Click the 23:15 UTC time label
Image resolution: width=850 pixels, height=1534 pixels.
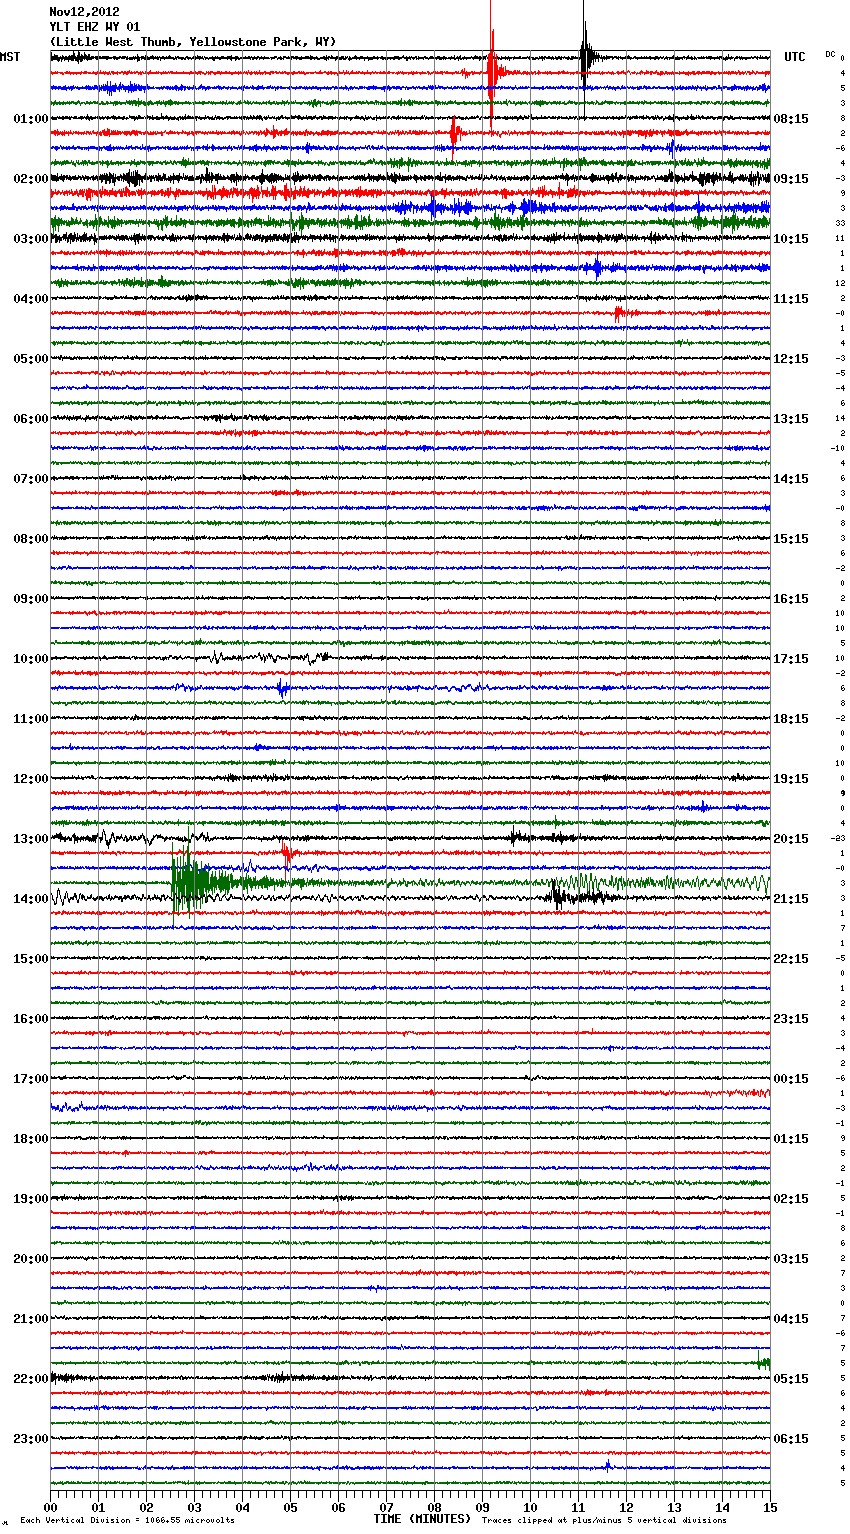tap(791, 1019)
